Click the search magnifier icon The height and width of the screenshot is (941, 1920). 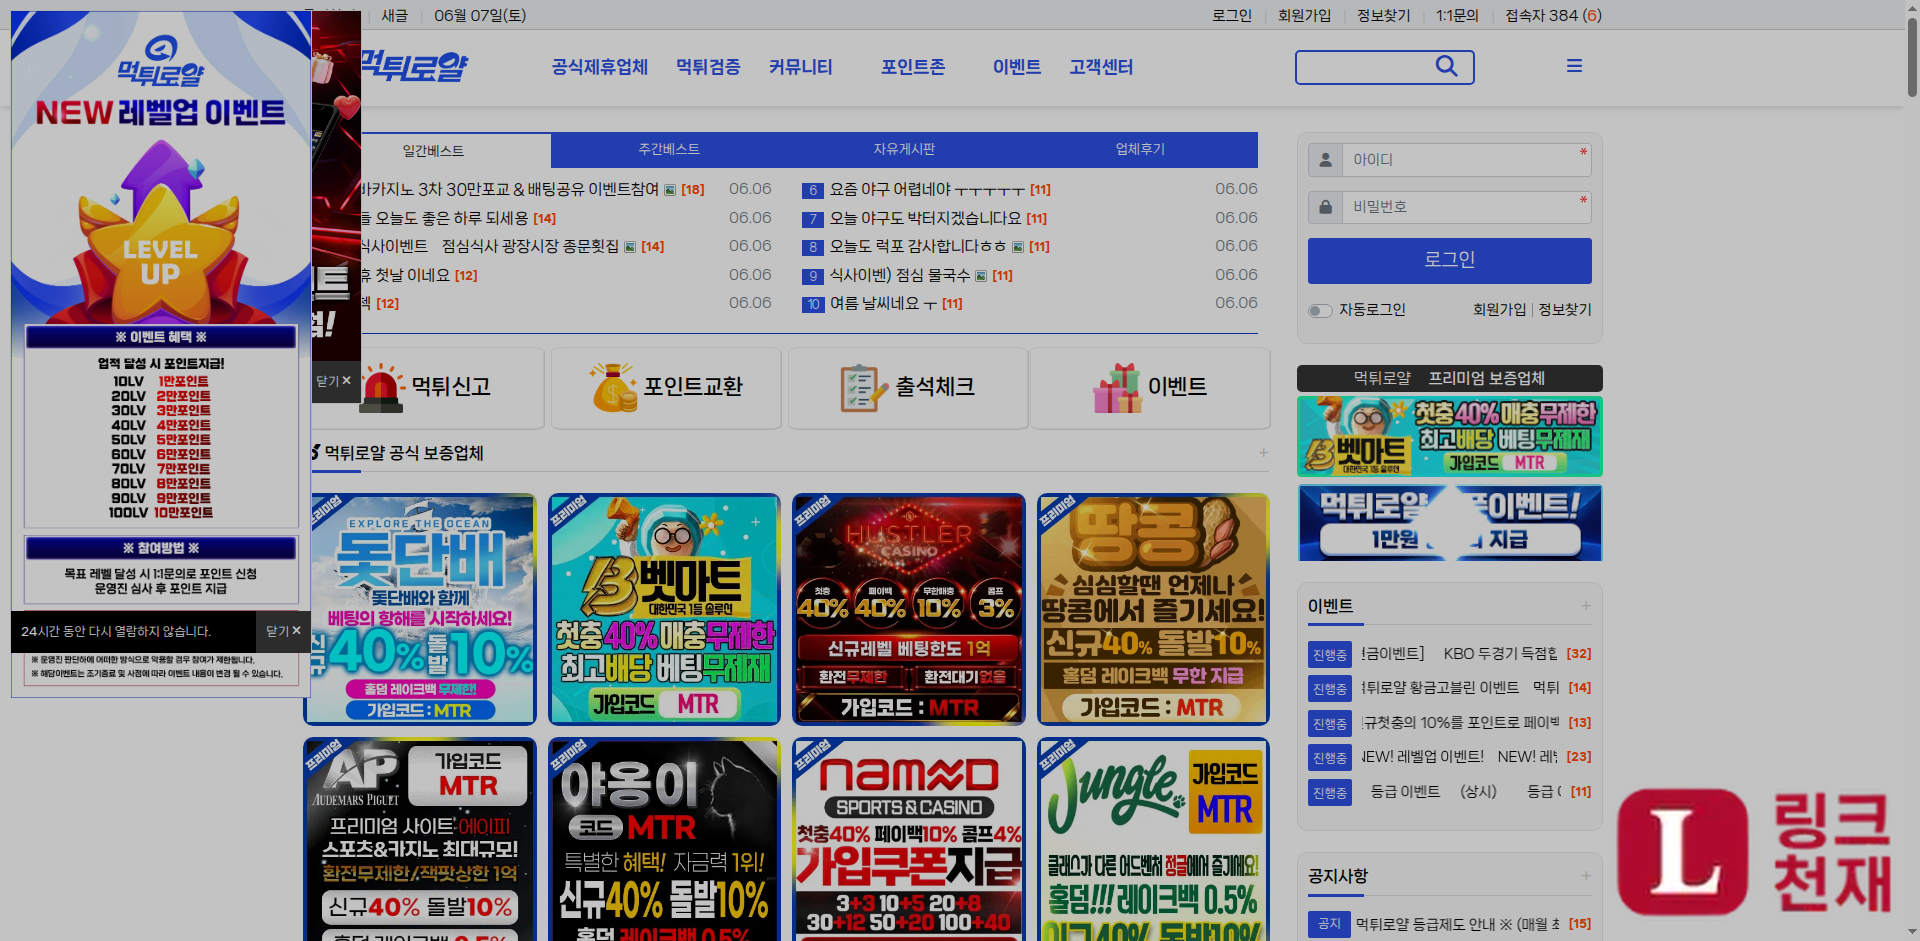tap(1446, 66)
